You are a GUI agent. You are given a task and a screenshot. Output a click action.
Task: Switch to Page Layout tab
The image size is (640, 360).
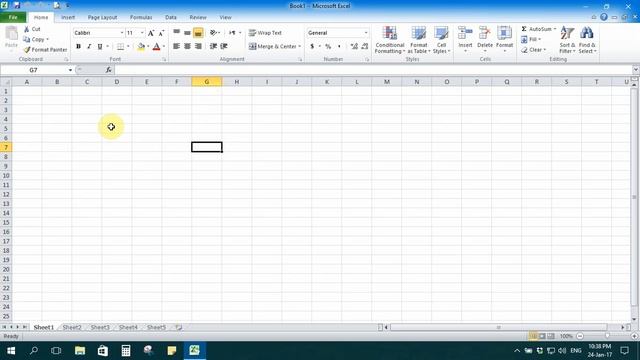[102, 18]
